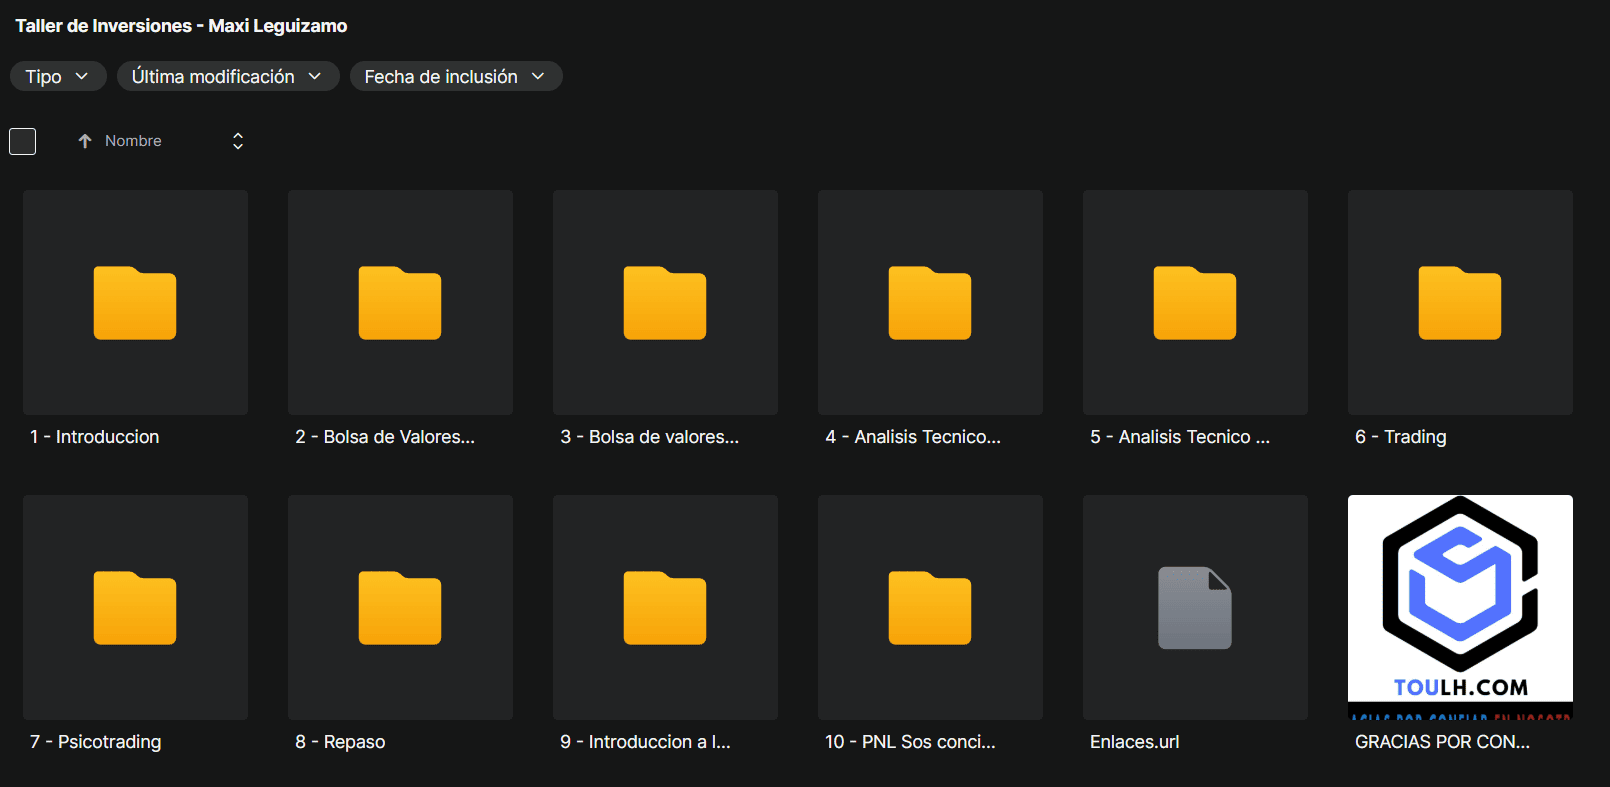Open the 4 - Analisis Tecnico folder icon
This screenshot has width=1610, height=787.
930,303
